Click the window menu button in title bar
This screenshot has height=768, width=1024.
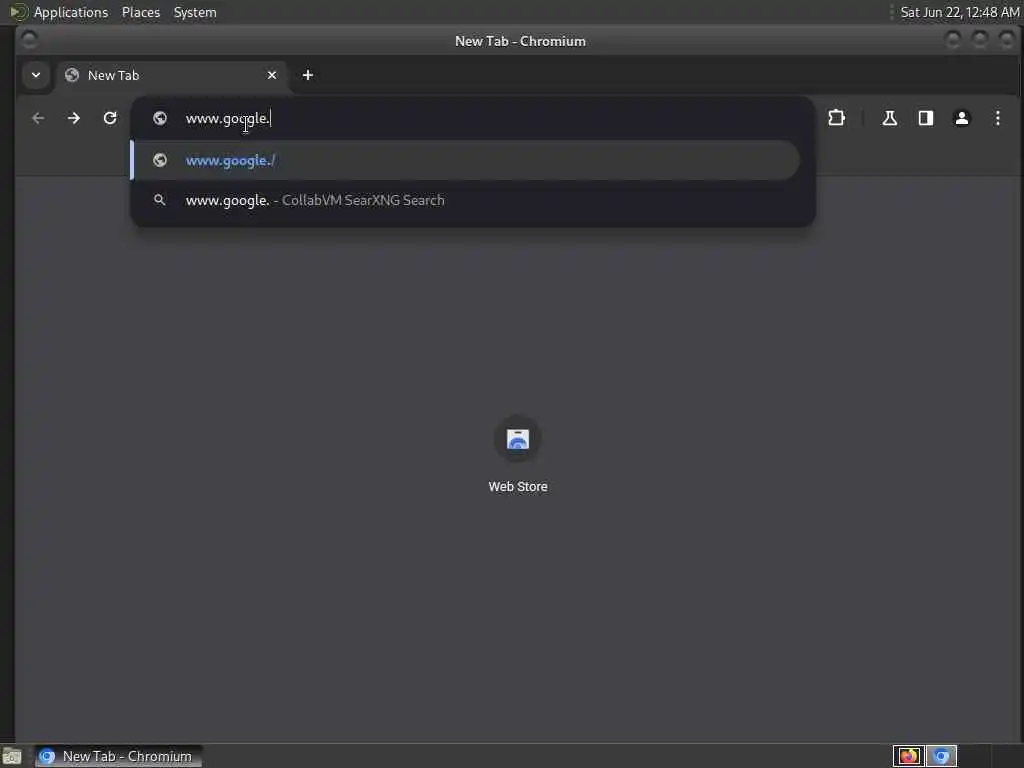click(x=29, y=40)
